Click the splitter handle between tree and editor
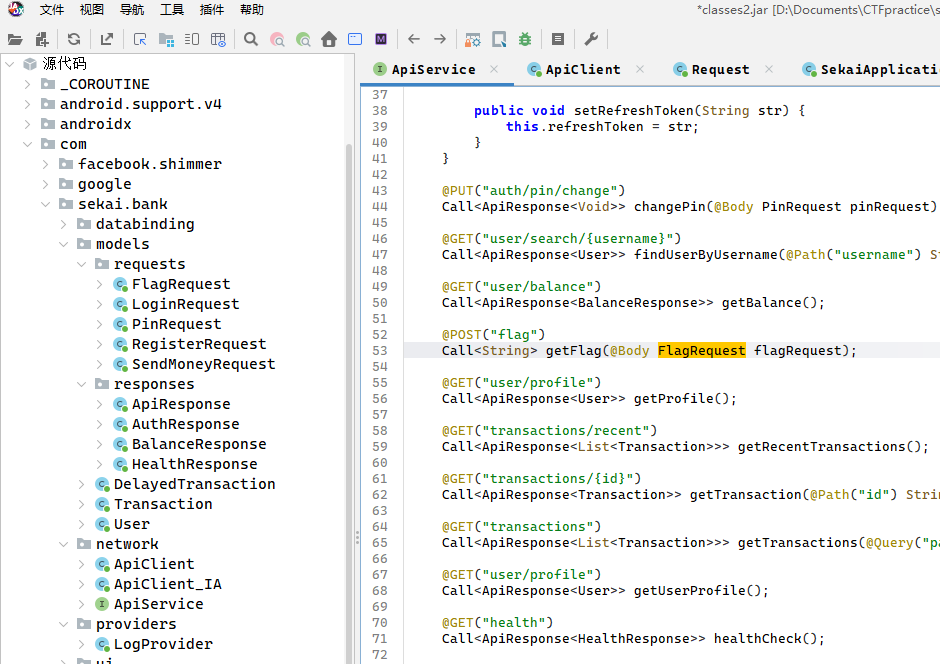The height and width of the screenshot is (664, 940). click(x=357, y=538)
